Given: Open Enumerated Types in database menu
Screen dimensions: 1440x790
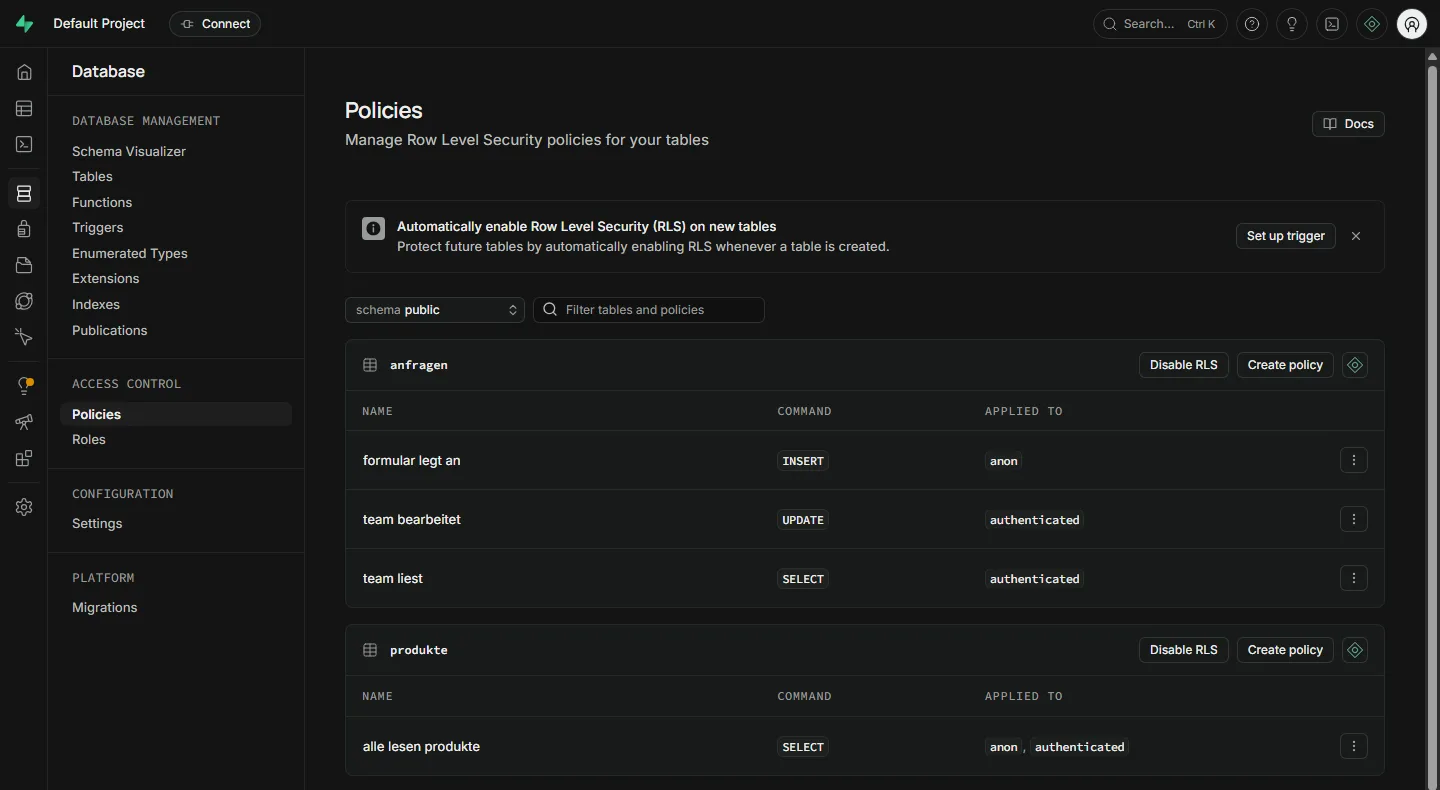Looking at the screenshot, I should point(130,253).
